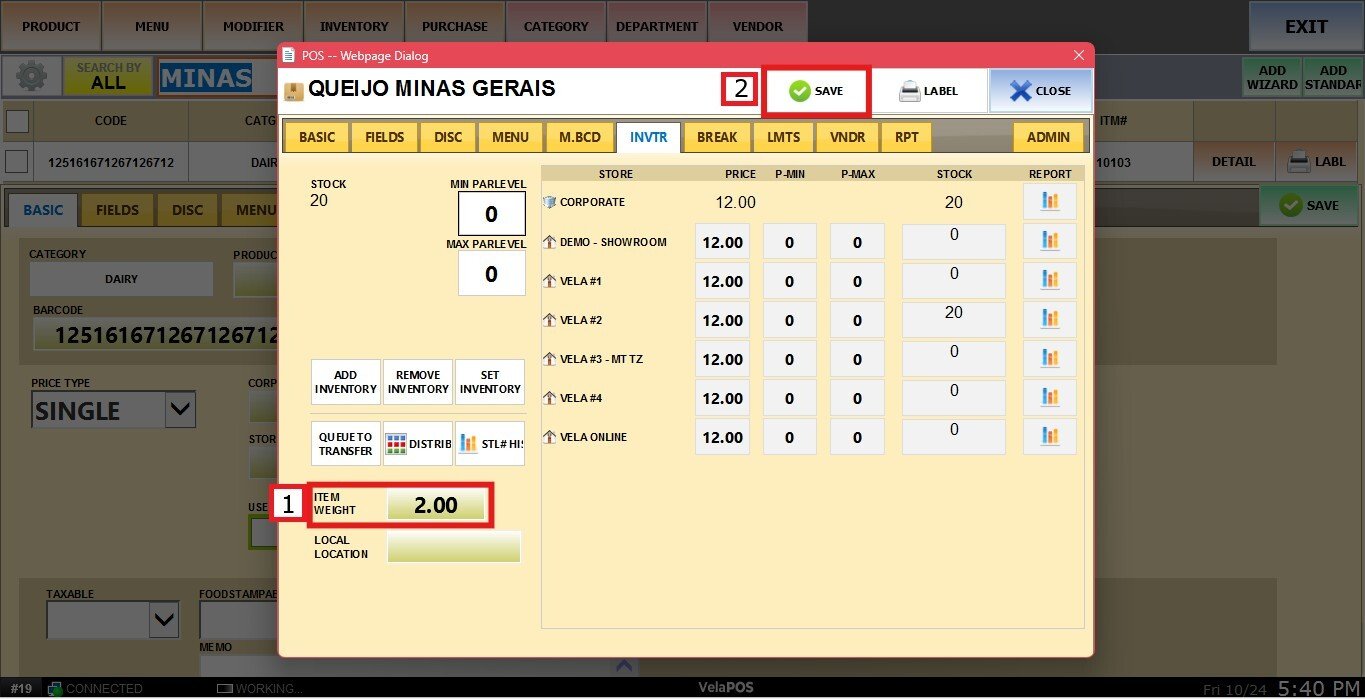This screenshot has height=699, width=1365.
Task: Tick the checkbox for product row 125161671267126712
Action: click(18, 161)
